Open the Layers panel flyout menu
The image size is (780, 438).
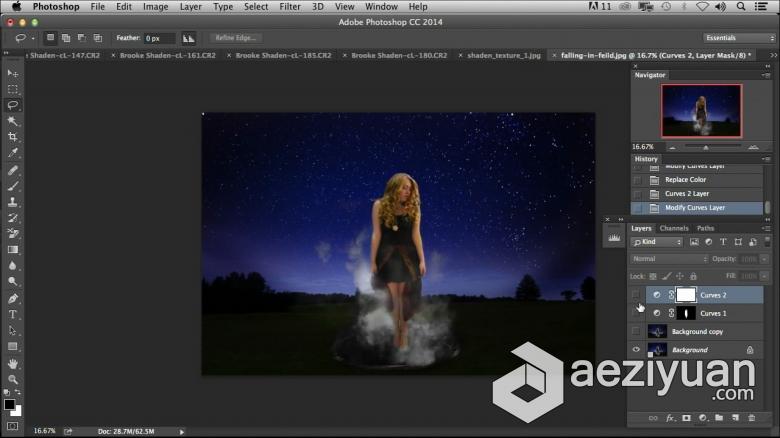[x=766, y=228]
